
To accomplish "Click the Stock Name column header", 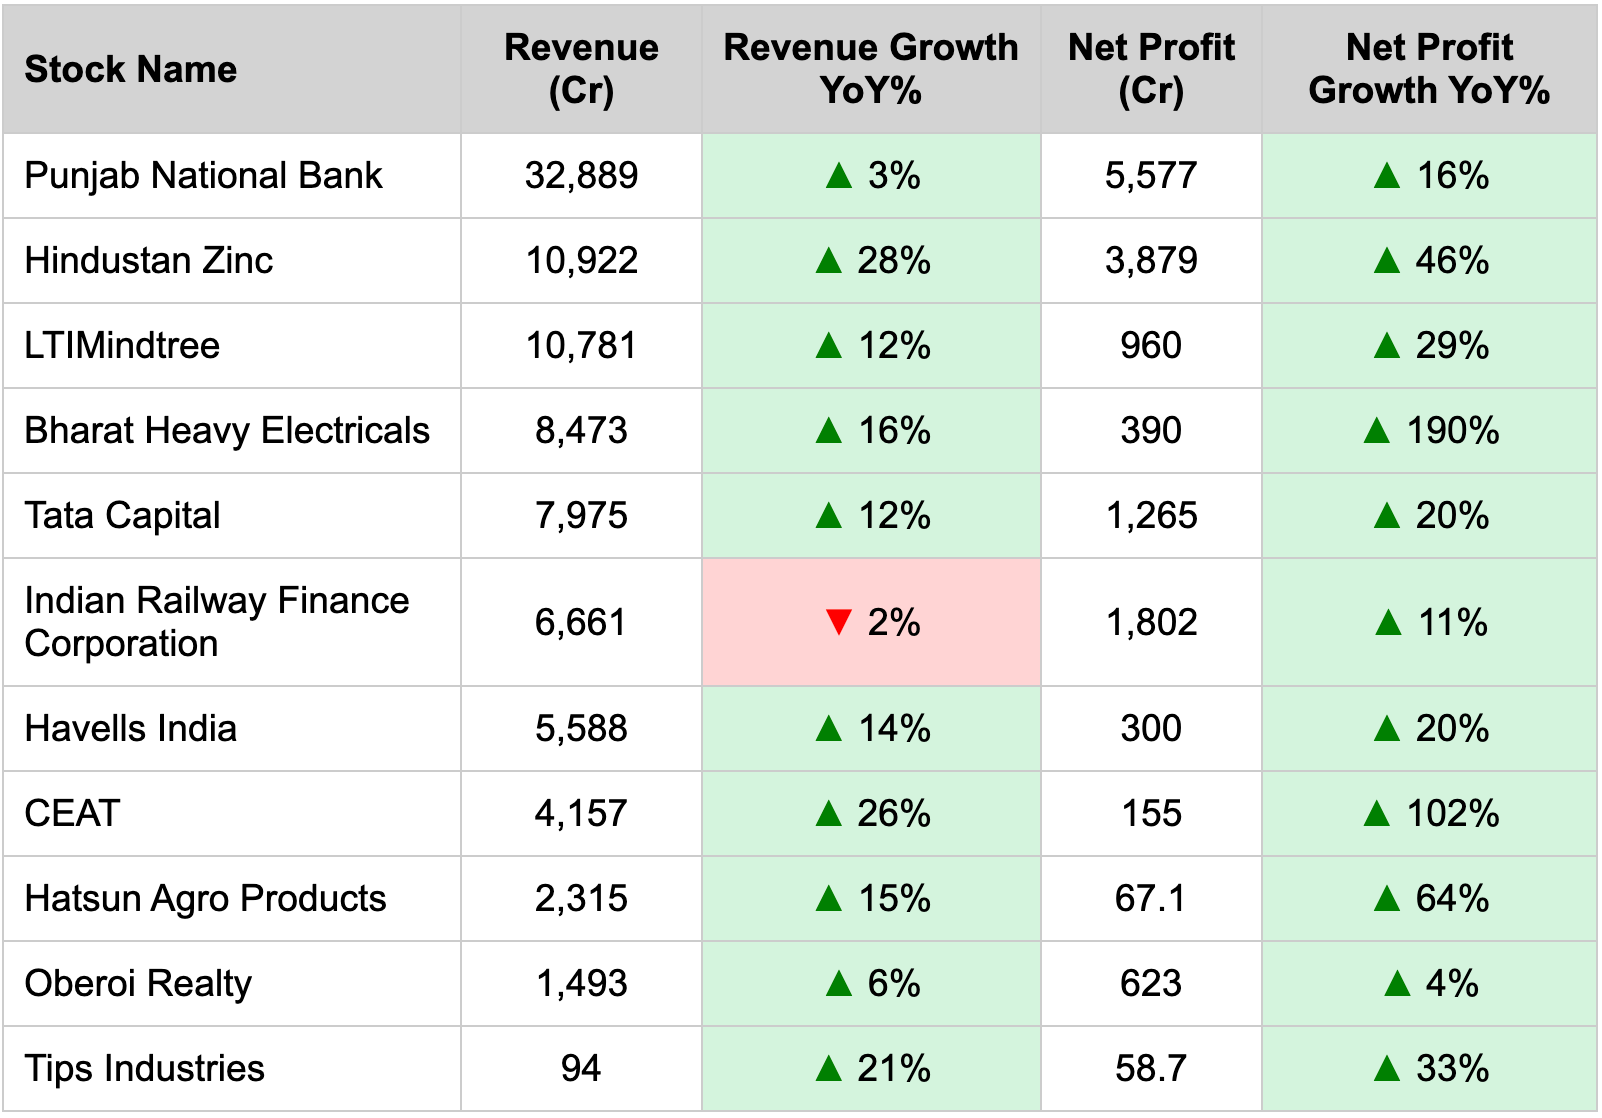I will [232, 69].
